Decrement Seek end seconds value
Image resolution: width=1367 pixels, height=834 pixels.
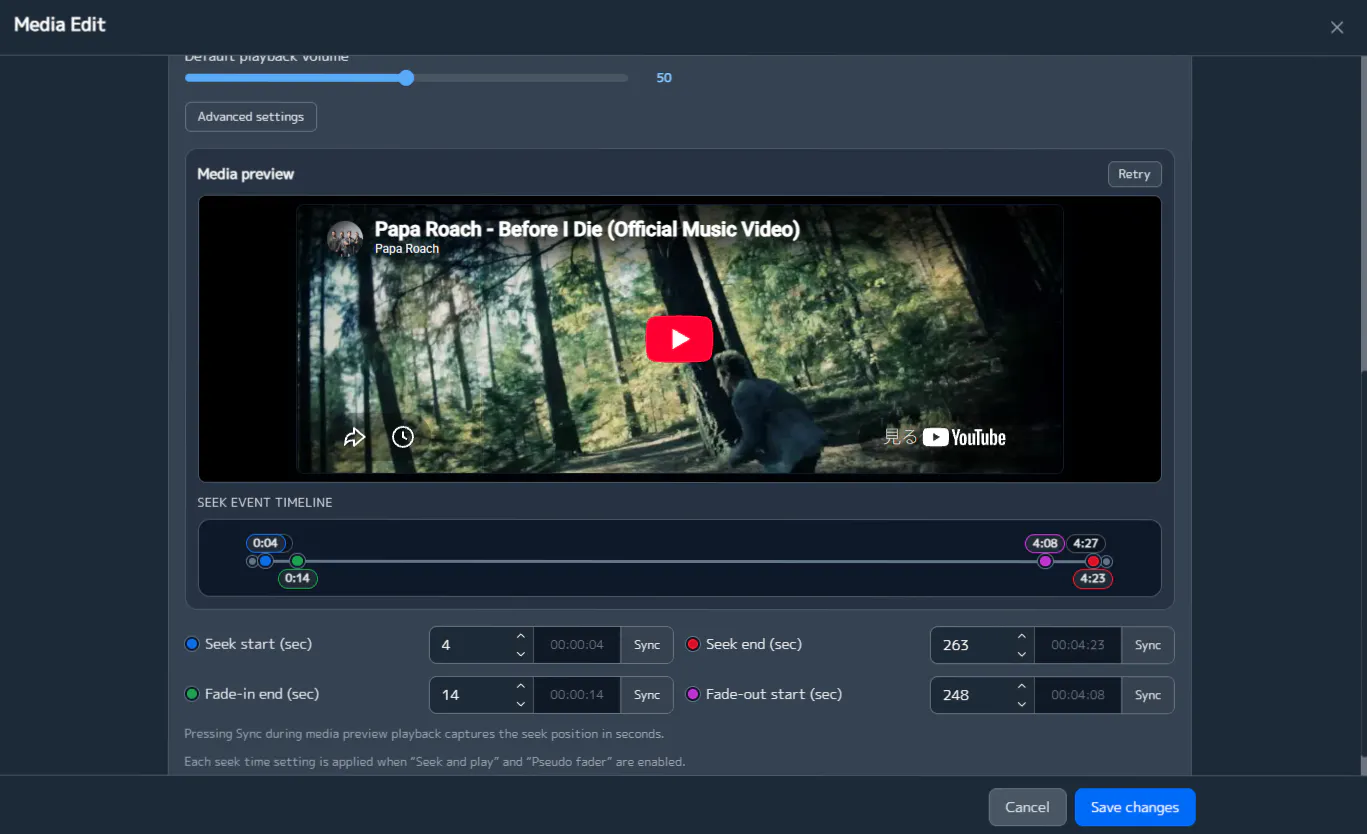[1021, 654]
